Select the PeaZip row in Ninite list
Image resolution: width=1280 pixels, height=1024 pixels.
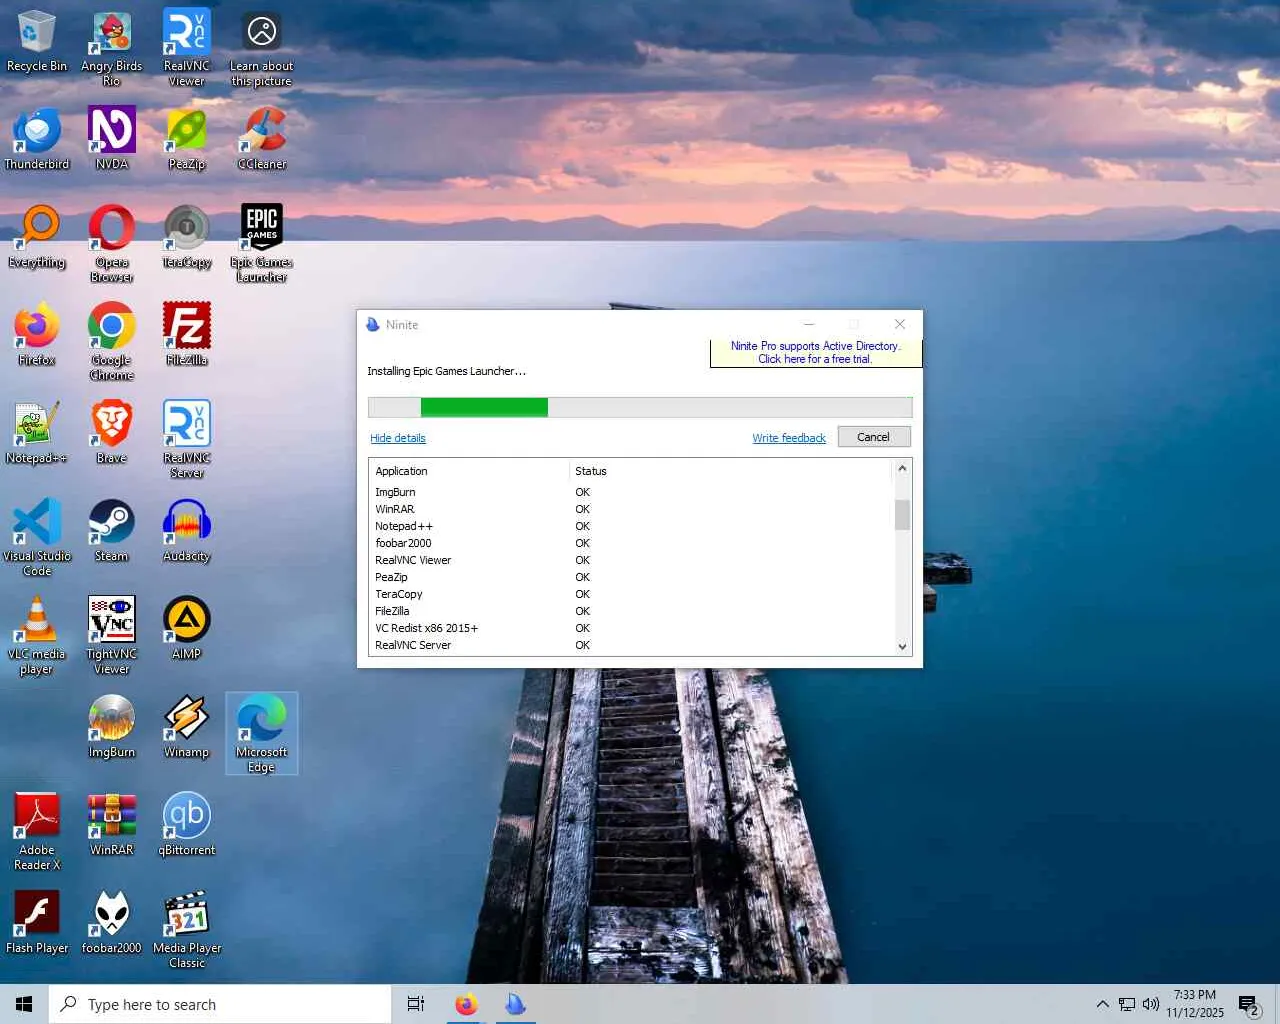(630, 577)
